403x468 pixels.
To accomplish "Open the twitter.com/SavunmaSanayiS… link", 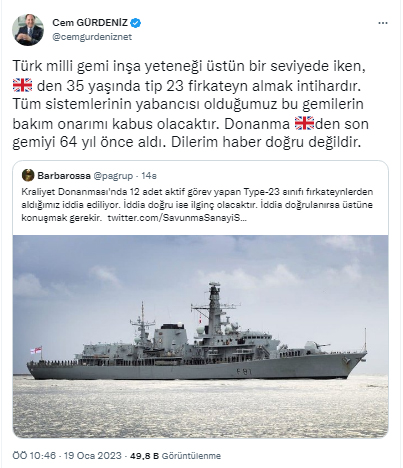I will (x=177, y=218).
